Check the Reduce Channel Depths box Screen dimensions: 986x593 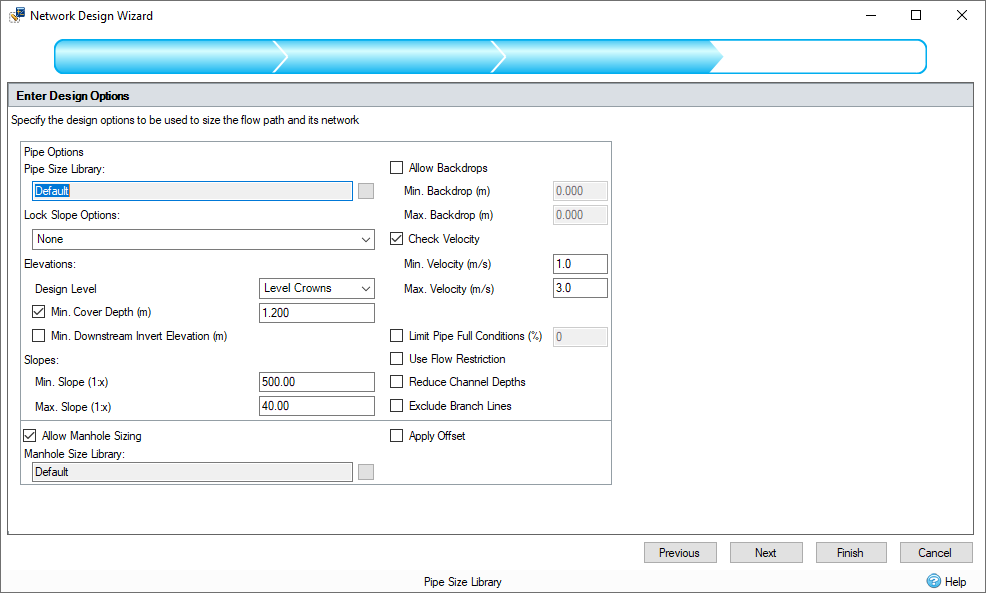[x=396, y=382]
